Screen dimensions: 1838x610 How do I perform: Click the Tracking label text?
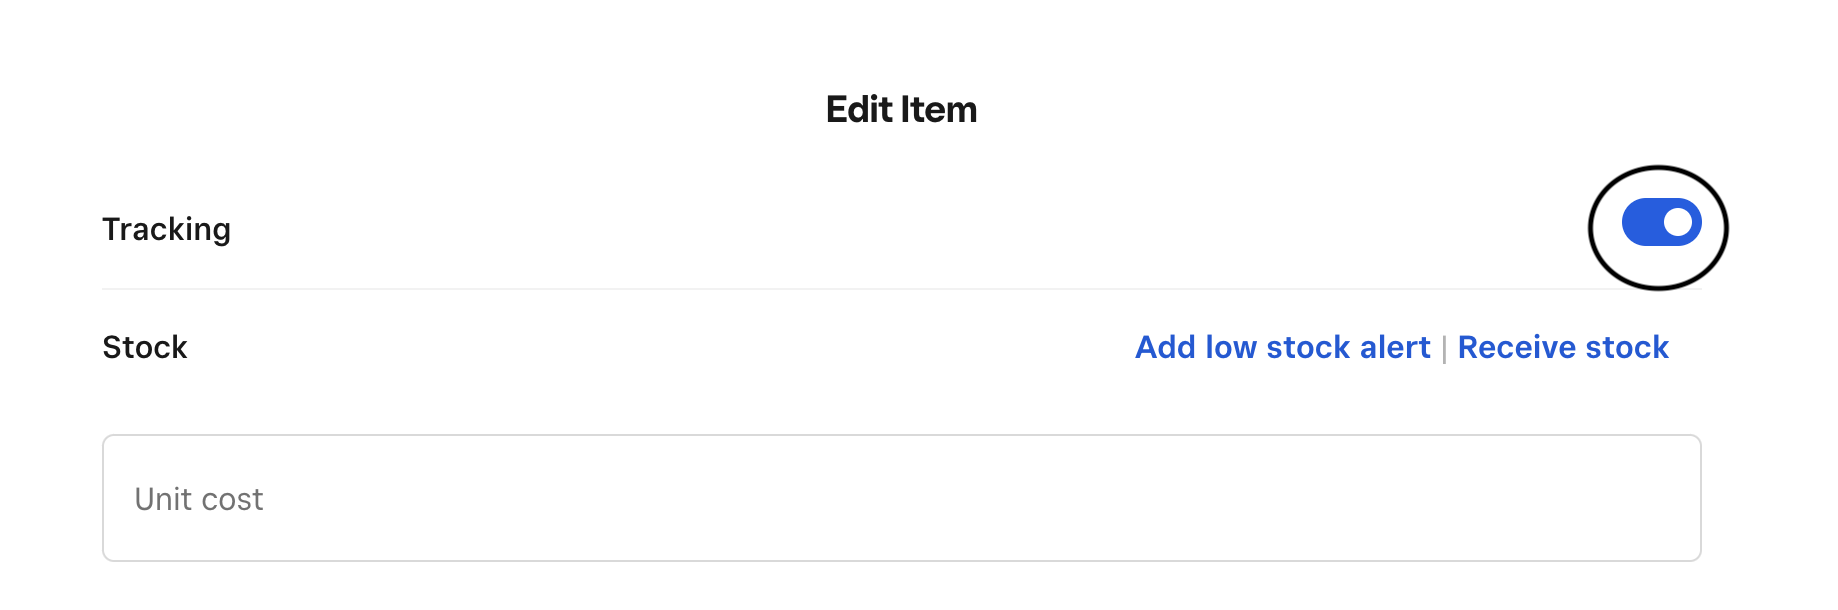point(166,229)
